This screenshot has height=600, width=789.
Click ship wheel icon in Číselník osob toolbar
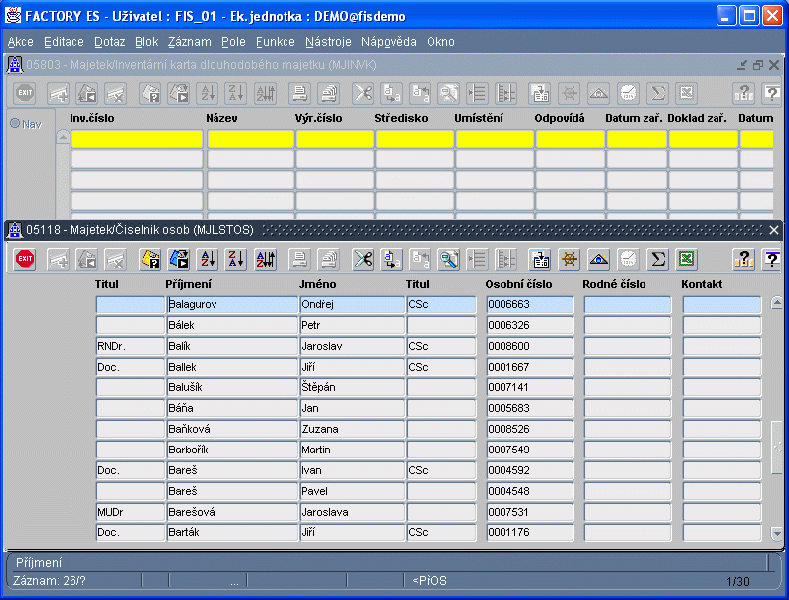tap(569, 259)
